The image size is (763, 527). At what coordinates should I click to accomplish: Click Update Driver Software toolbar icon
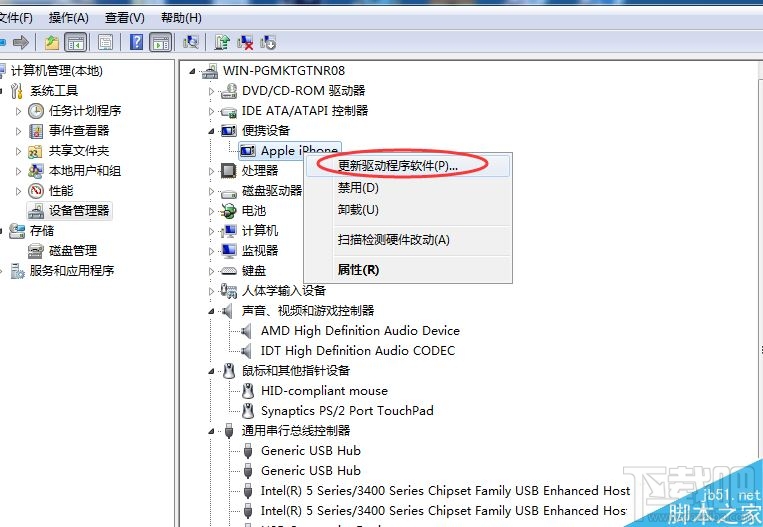pos(222,43)
